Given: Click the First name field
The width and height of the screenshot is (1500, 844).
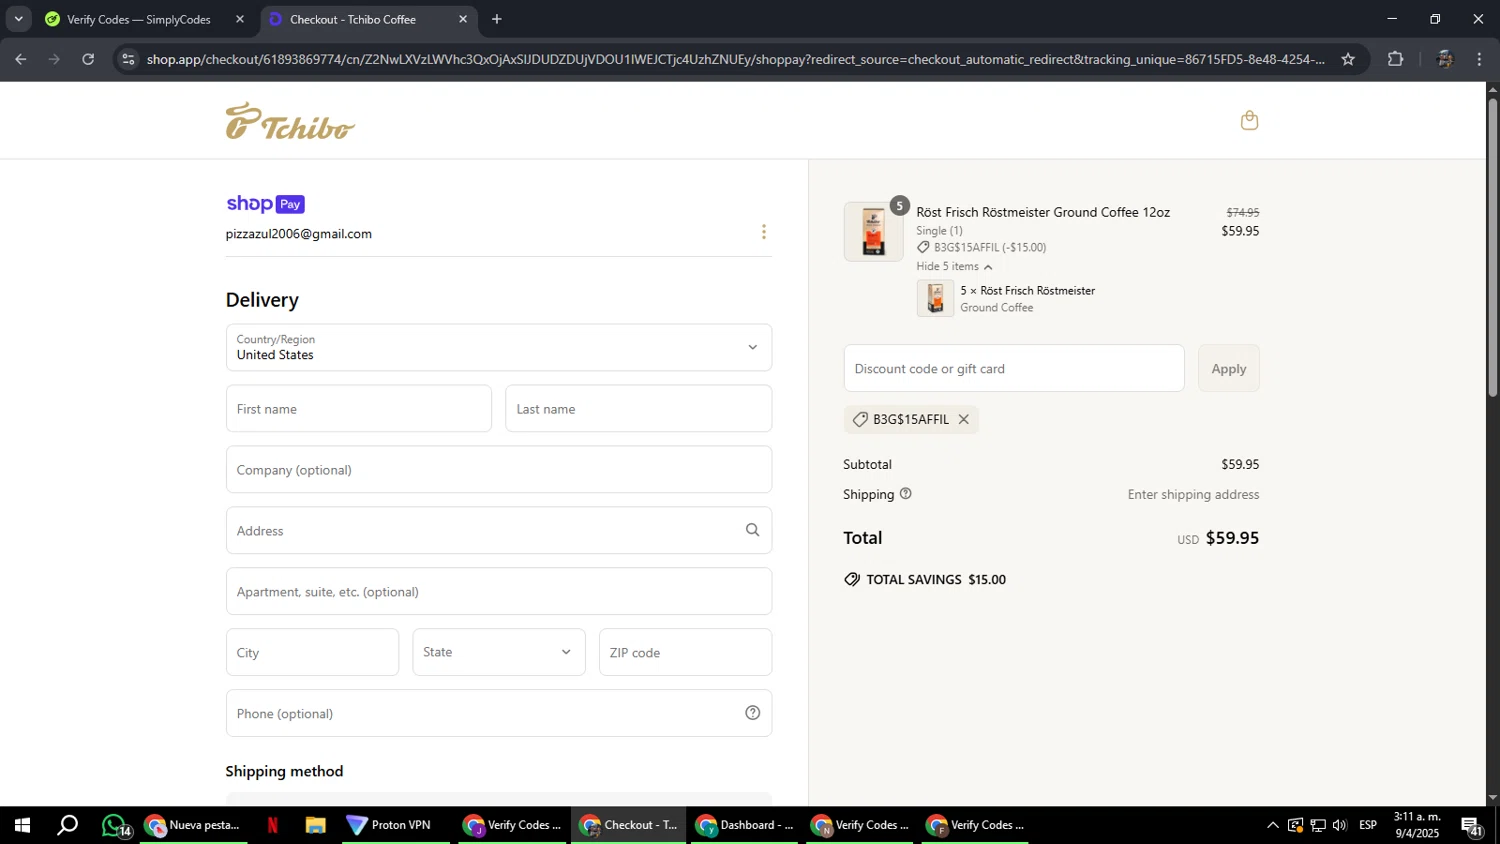Looking at the screenshot, I should coord(359,408).
